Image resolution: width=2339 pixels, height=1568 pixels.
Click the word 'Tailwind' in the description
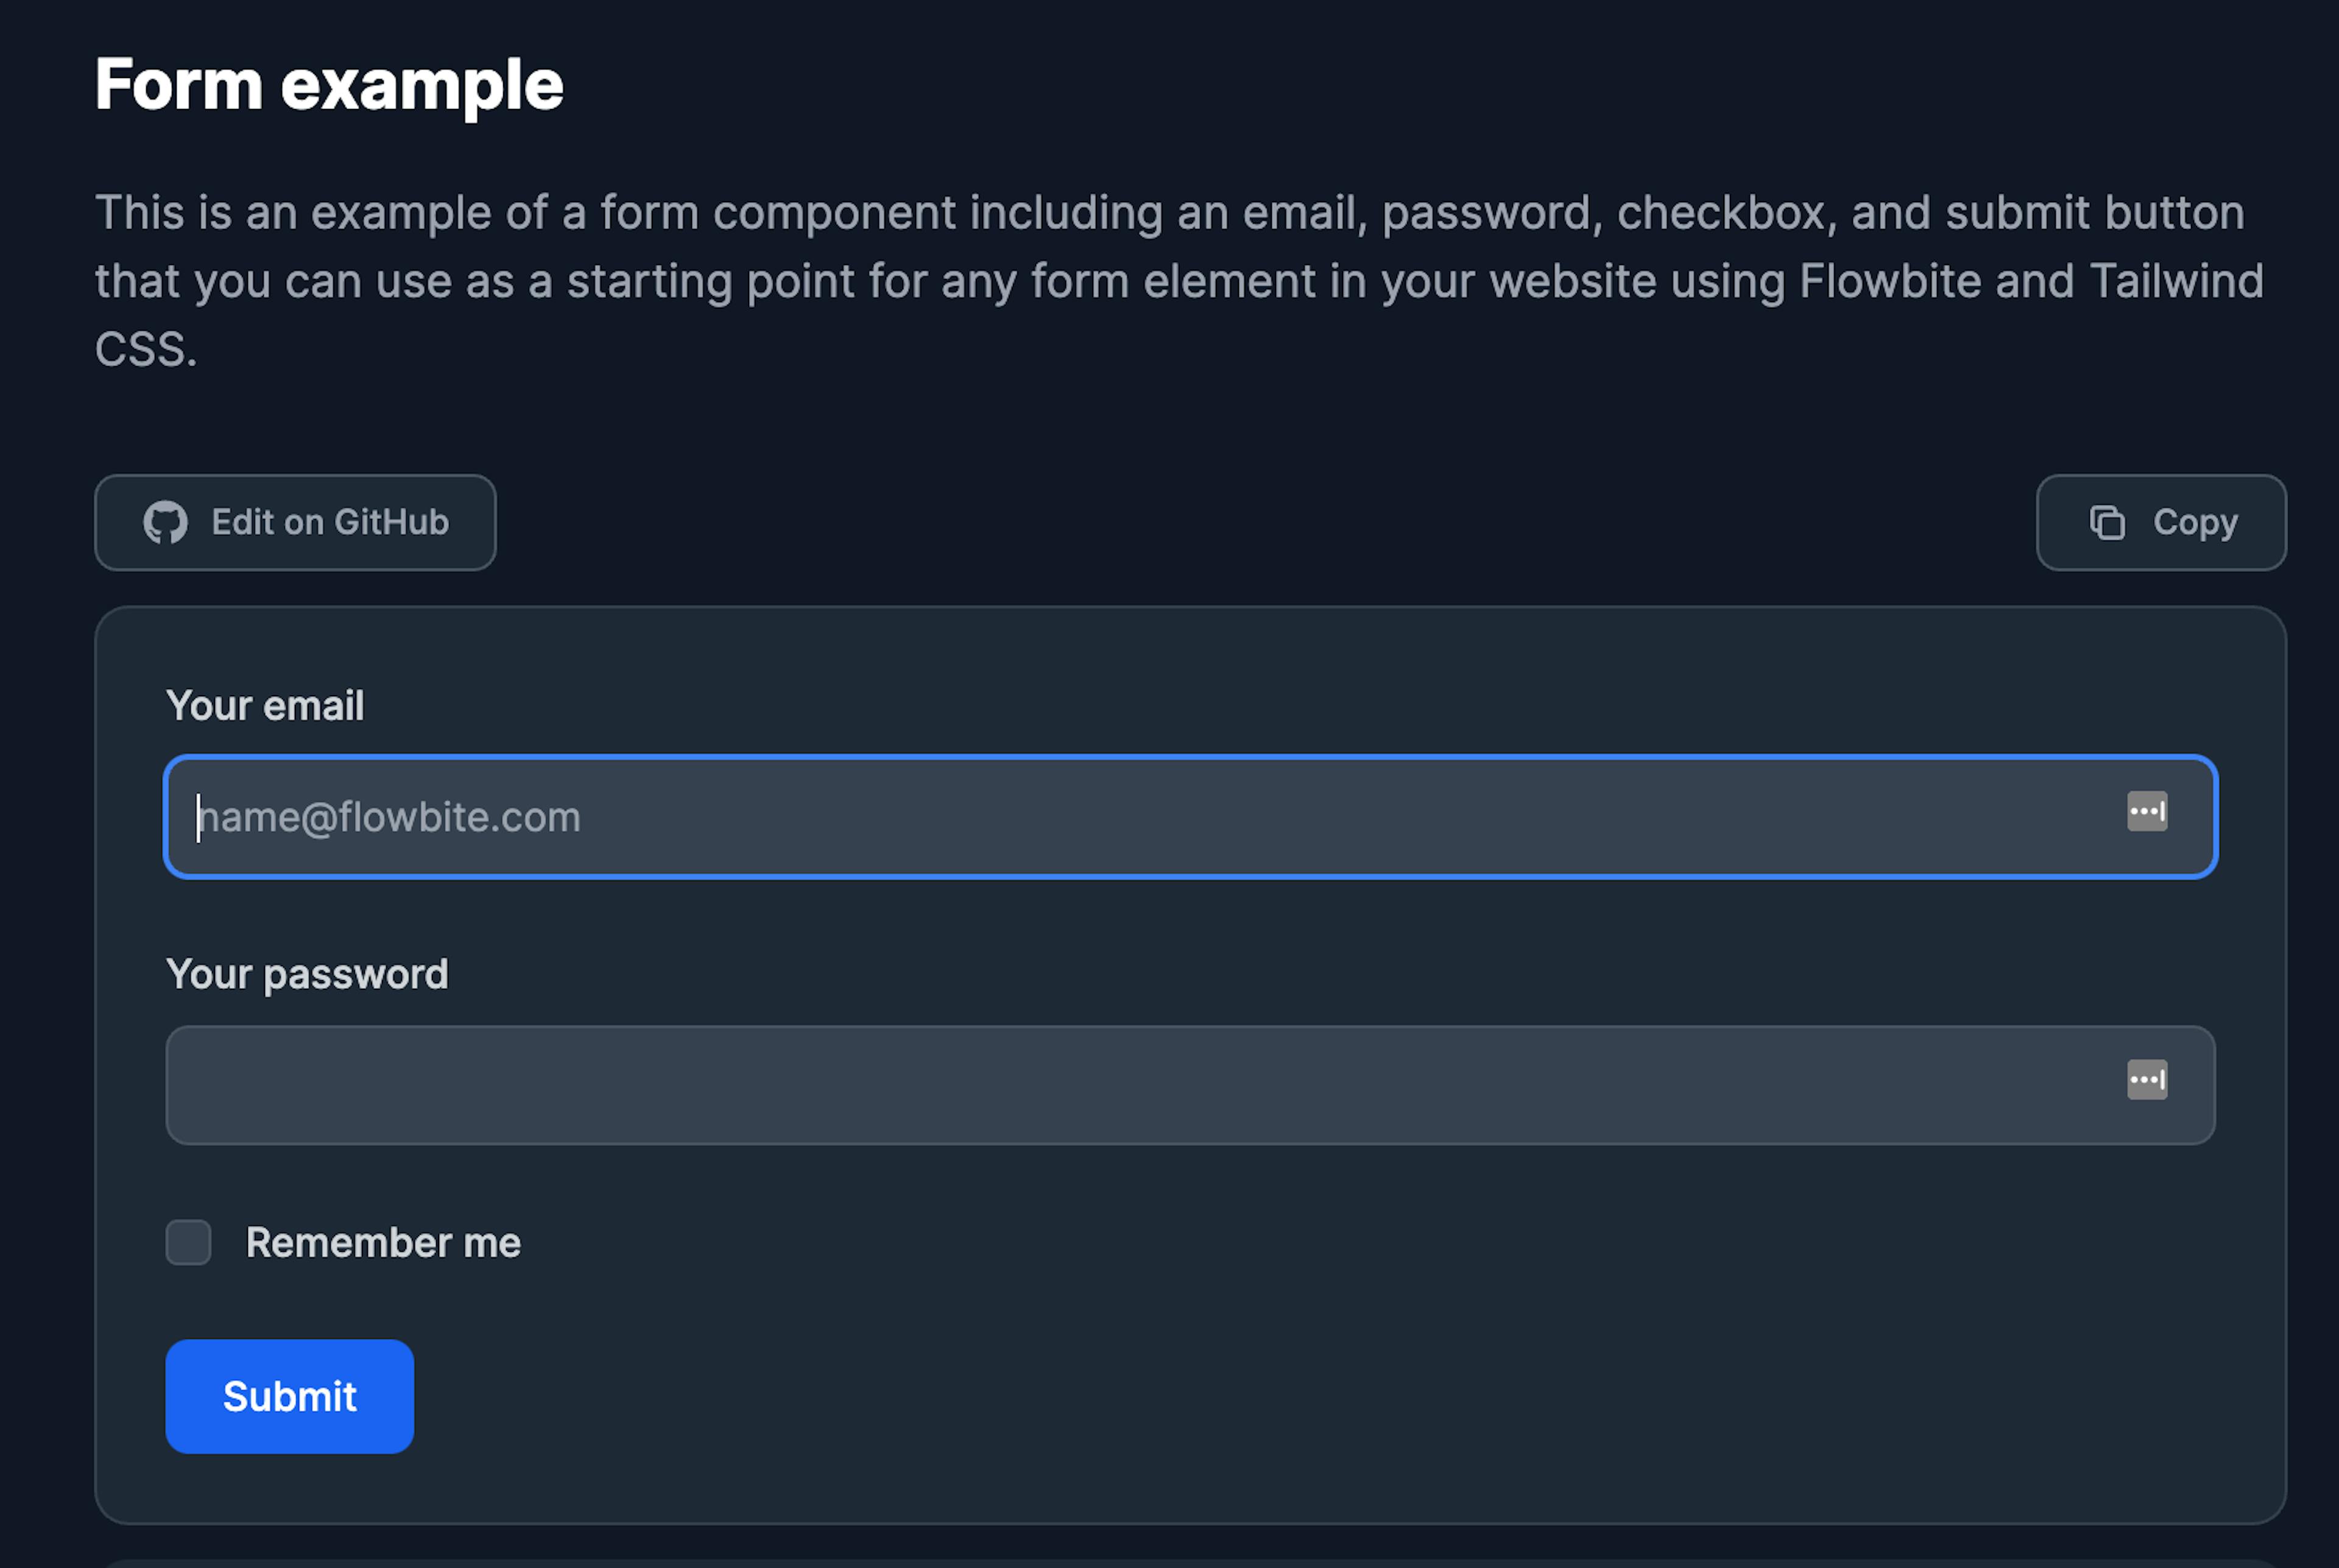click(x=2176, y=281)
